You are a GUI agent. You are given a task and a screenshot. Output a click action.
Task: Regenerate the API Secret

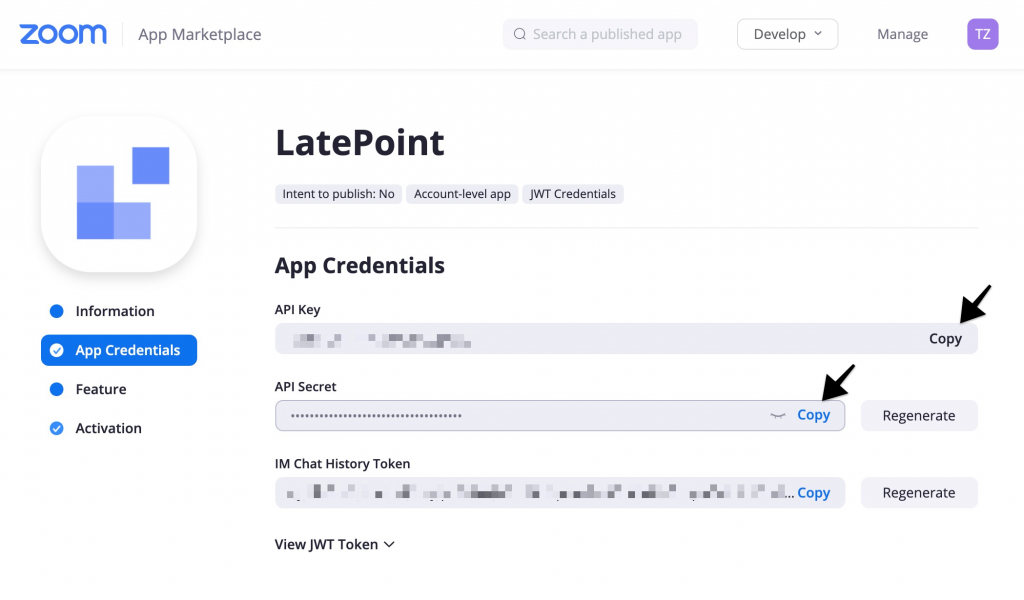click(x=919, y=416)
